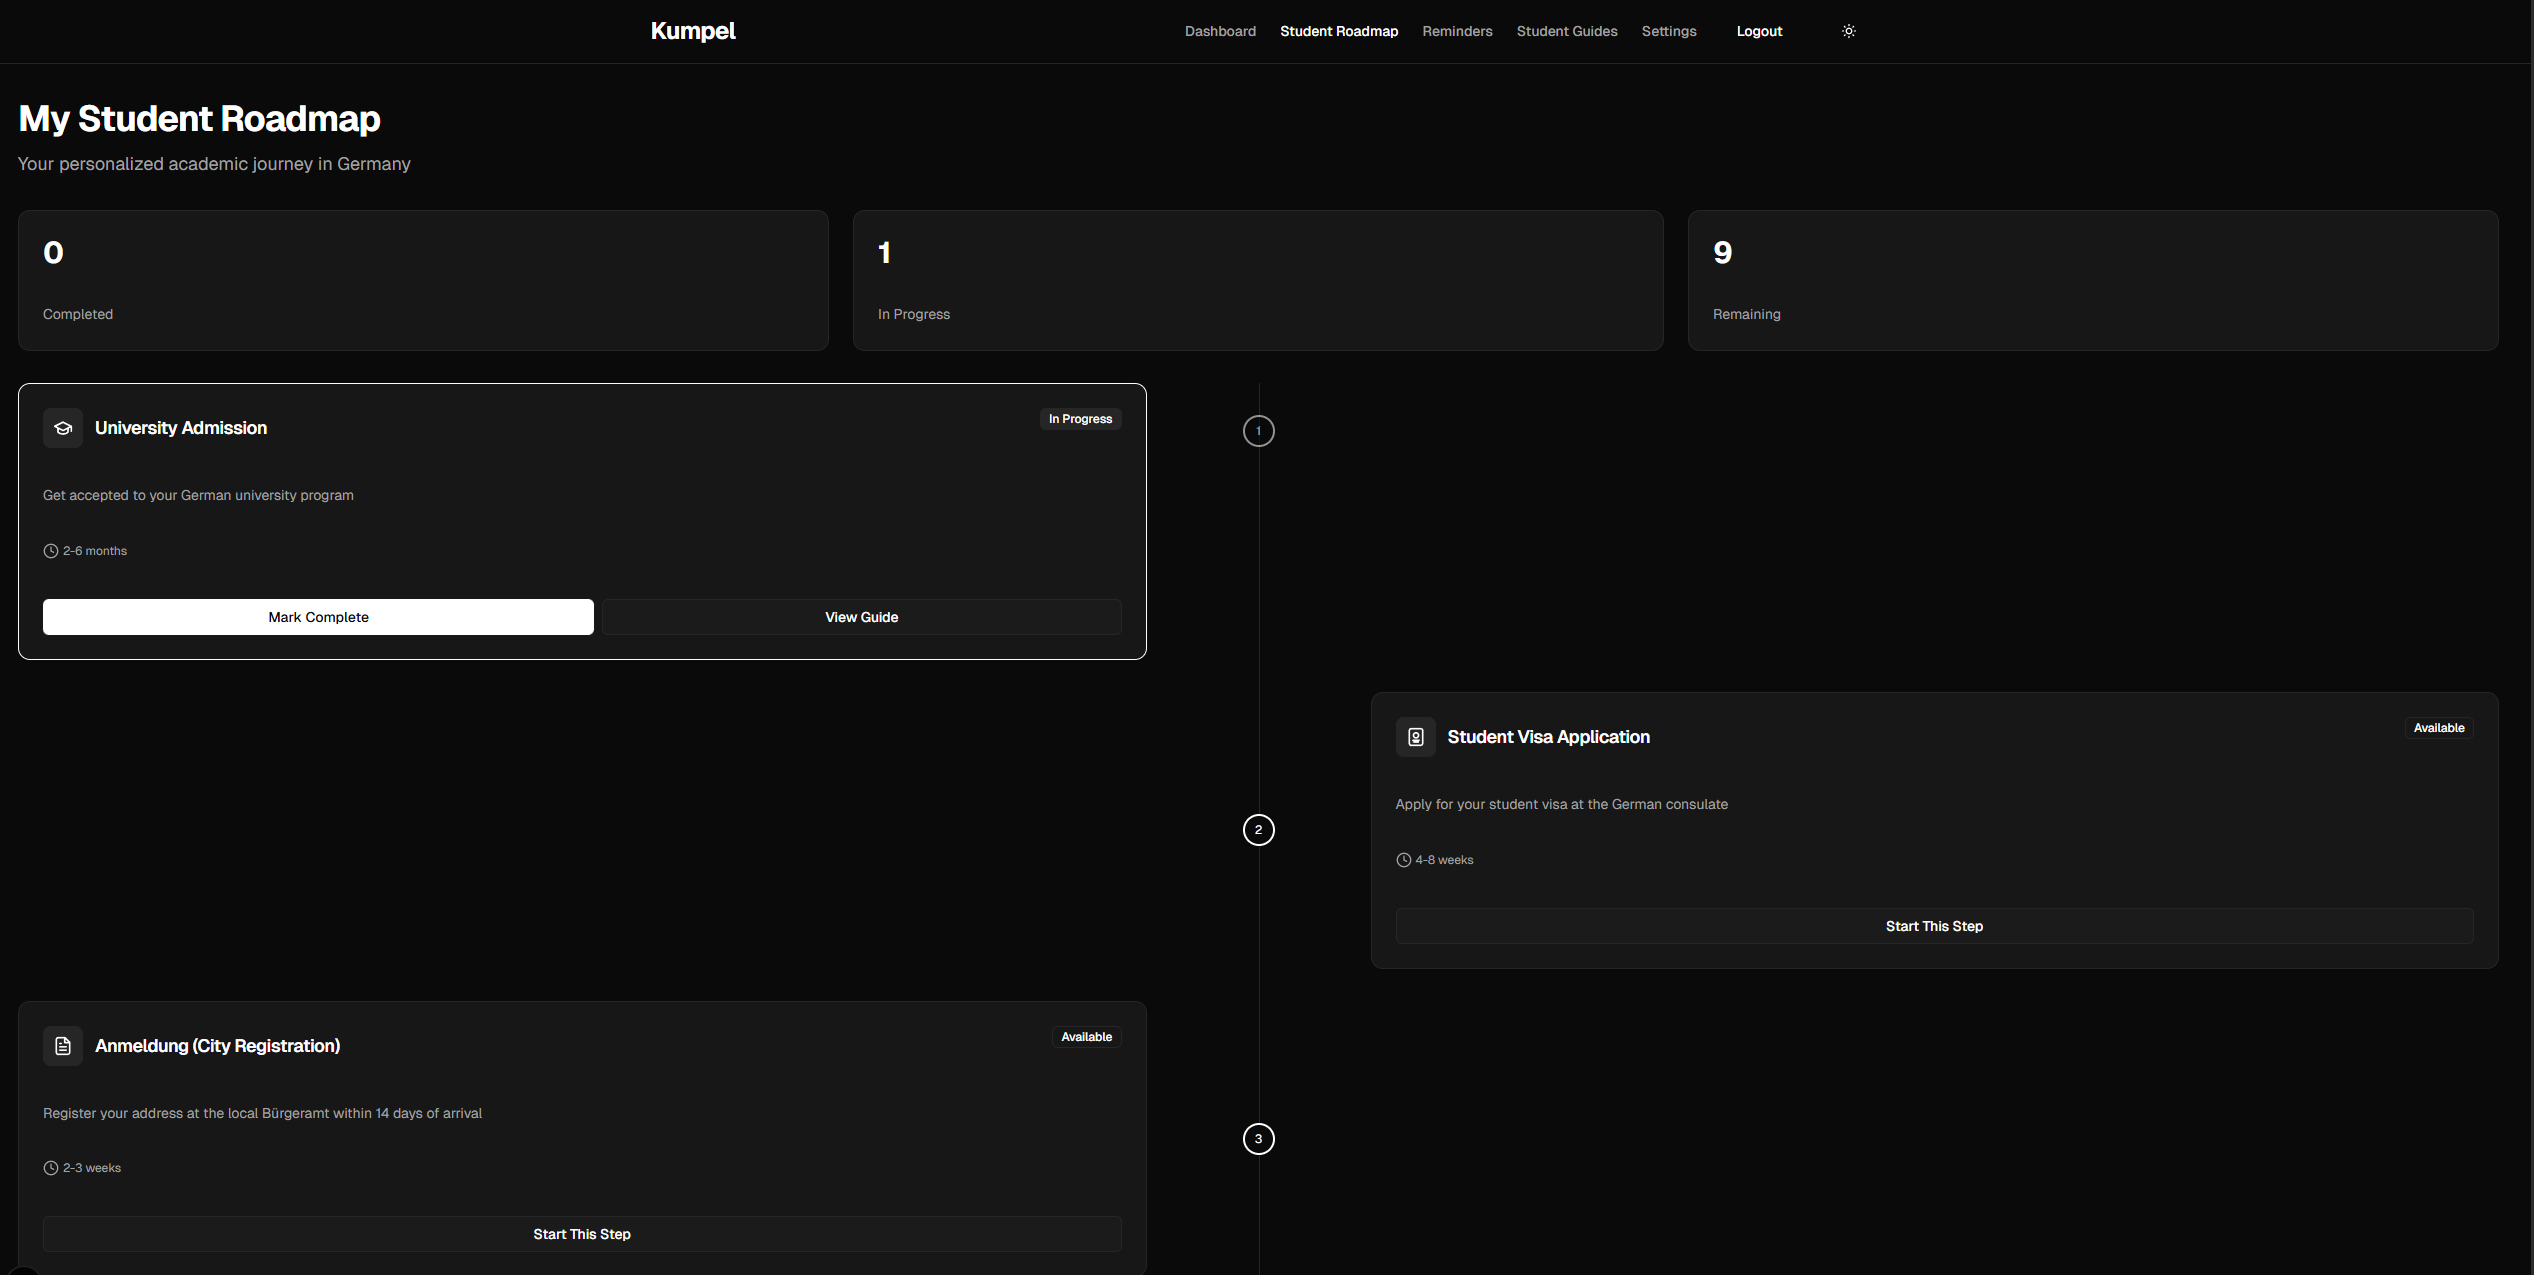Select timeline step marker 2

pos(1258,830)
